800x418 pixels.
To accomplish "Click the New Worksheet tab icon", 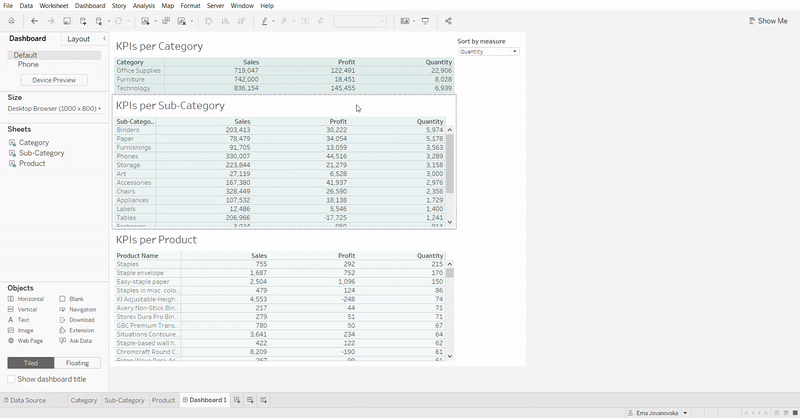I will point(238,400).
